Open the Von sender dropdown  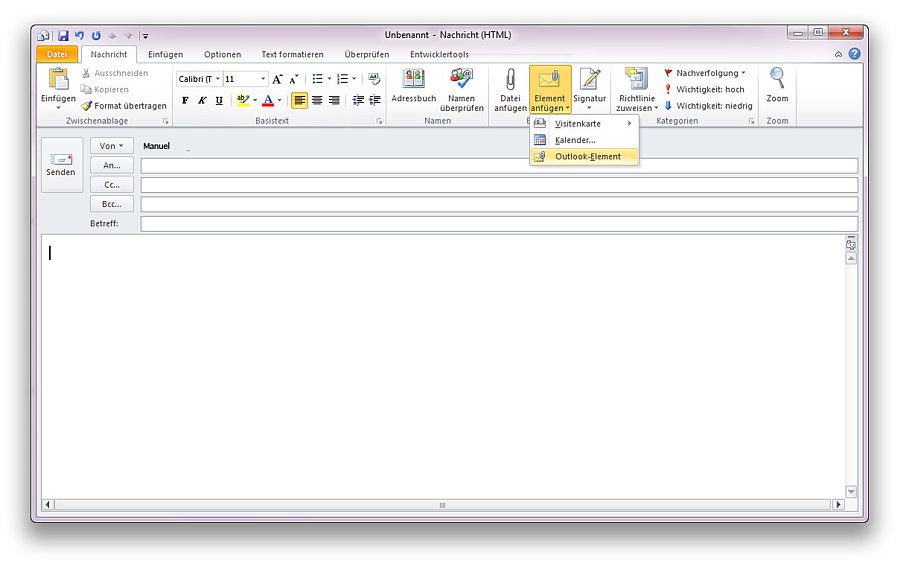(x=111, y=146)
